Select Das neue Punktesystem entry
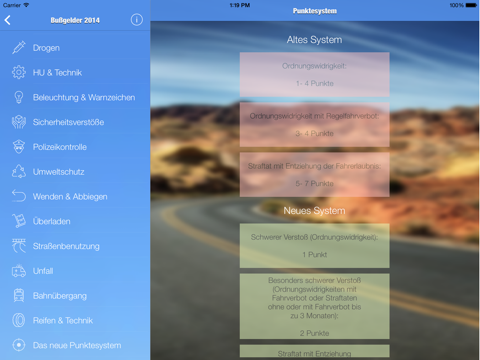 pyautogui.click(x=75, y=345)
